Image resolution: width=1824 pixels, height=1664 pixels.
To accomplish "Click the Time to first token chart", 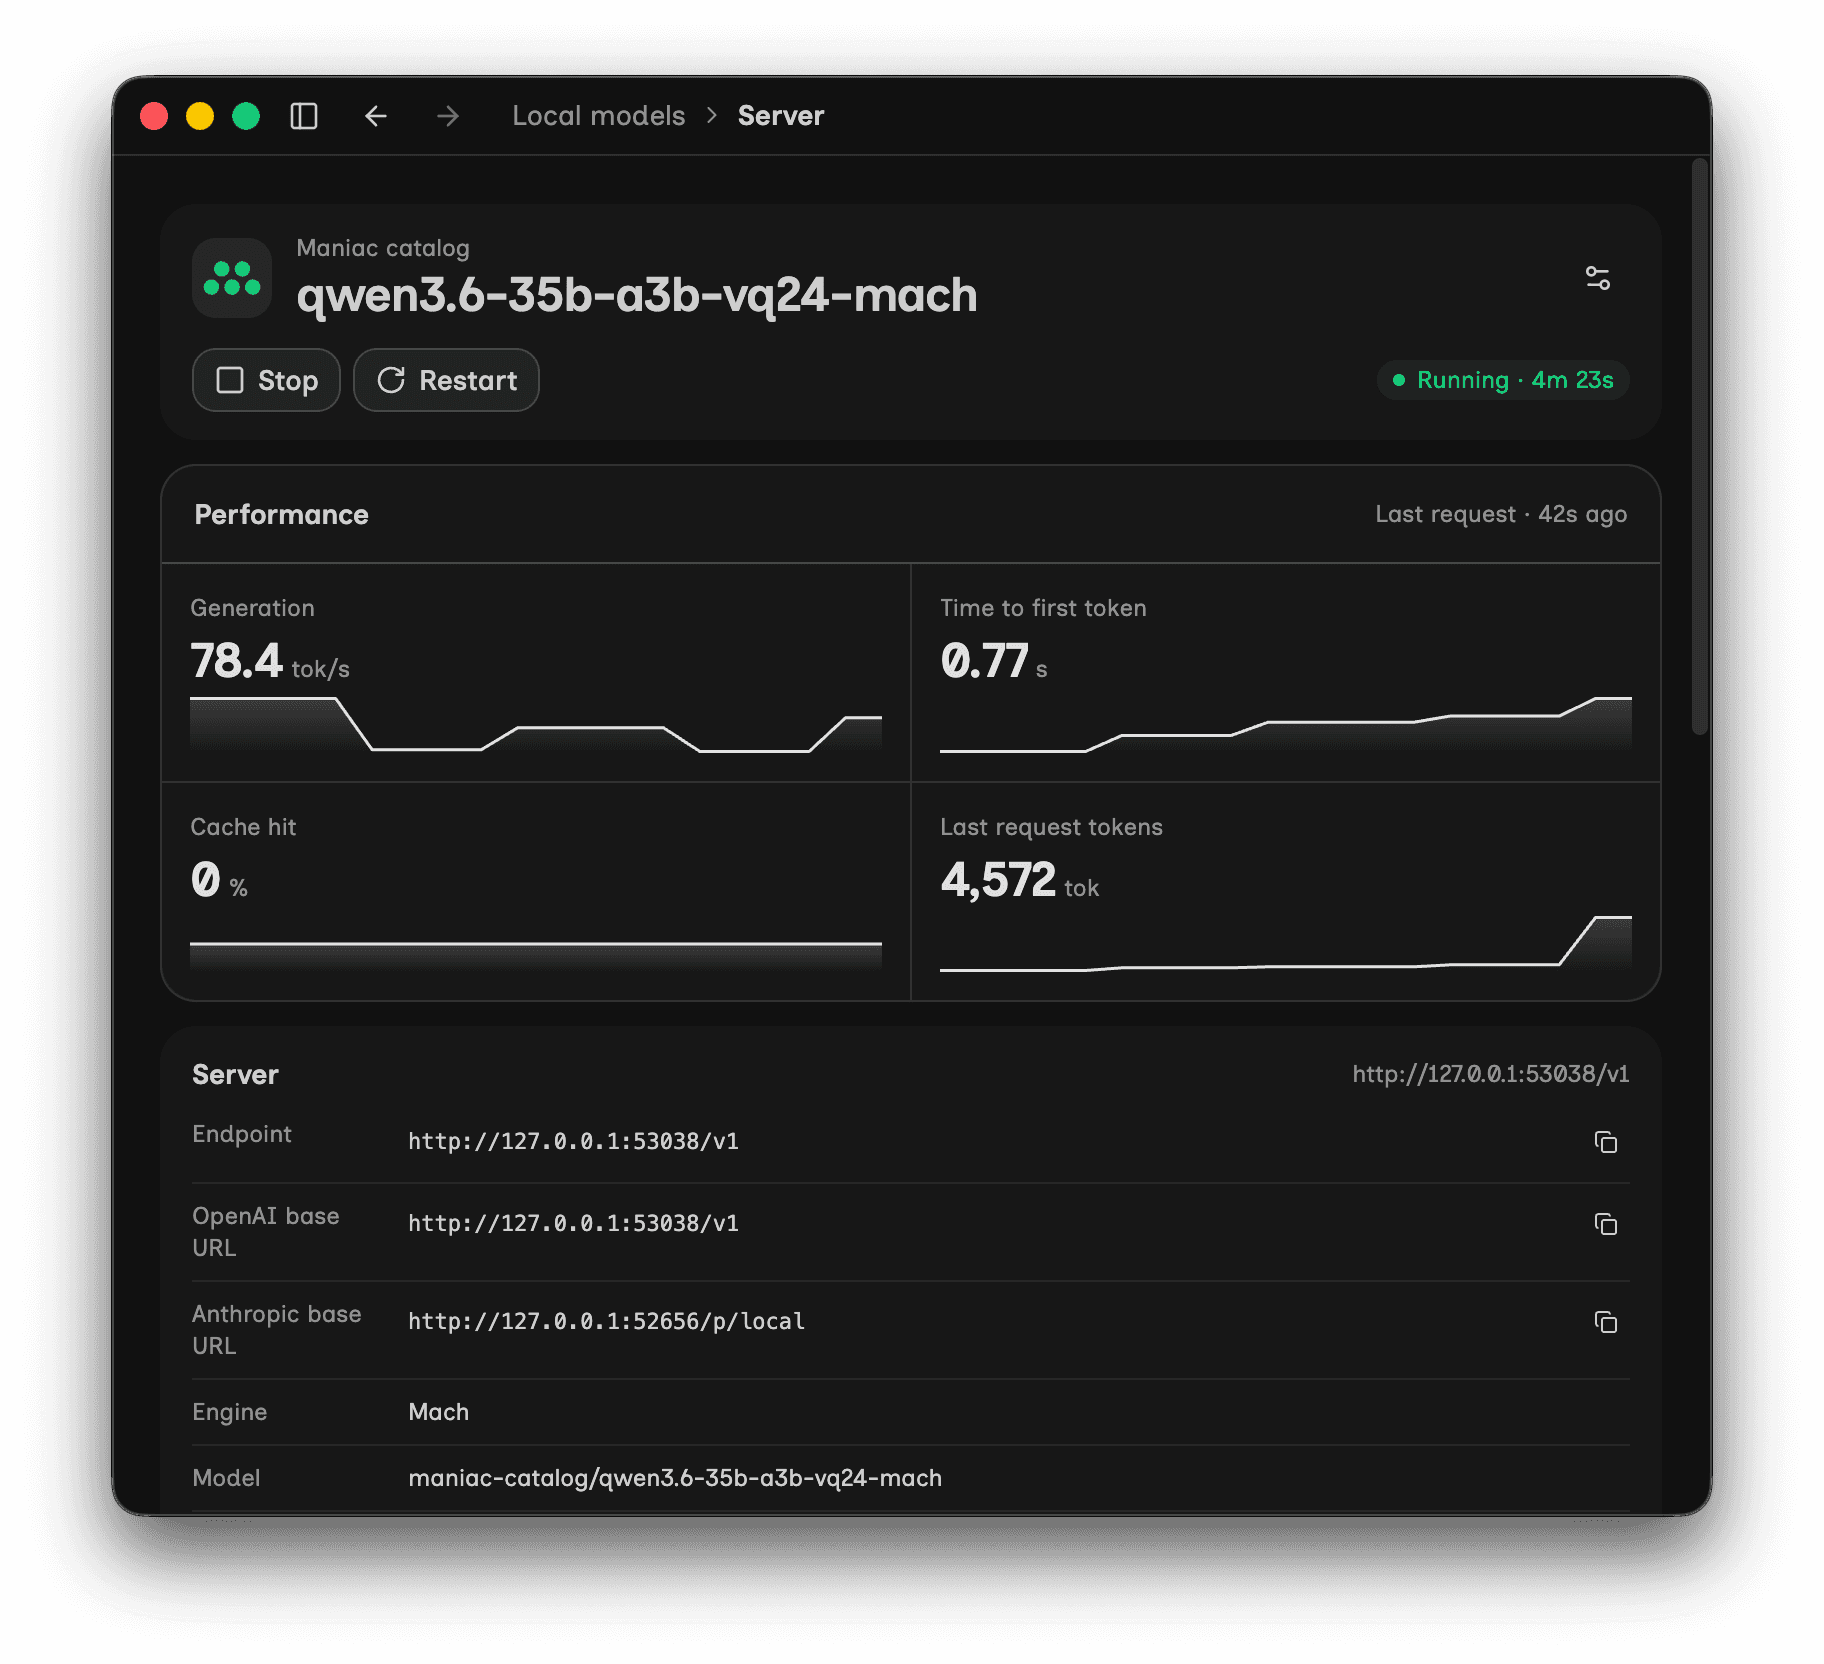I will (1286, 724).
